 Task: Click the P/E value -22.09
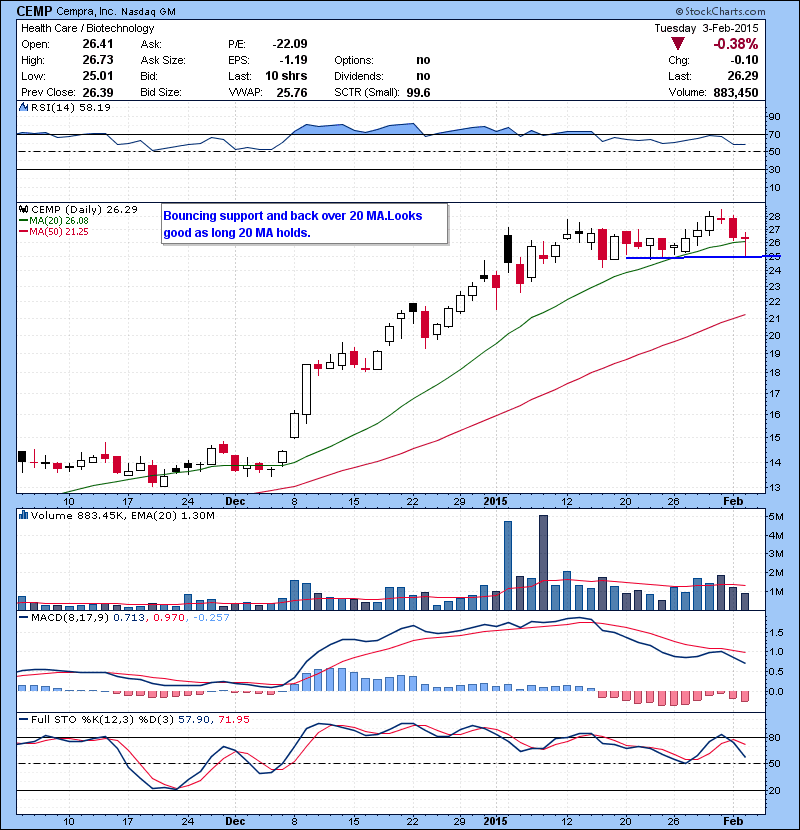(x=290, y=44)
